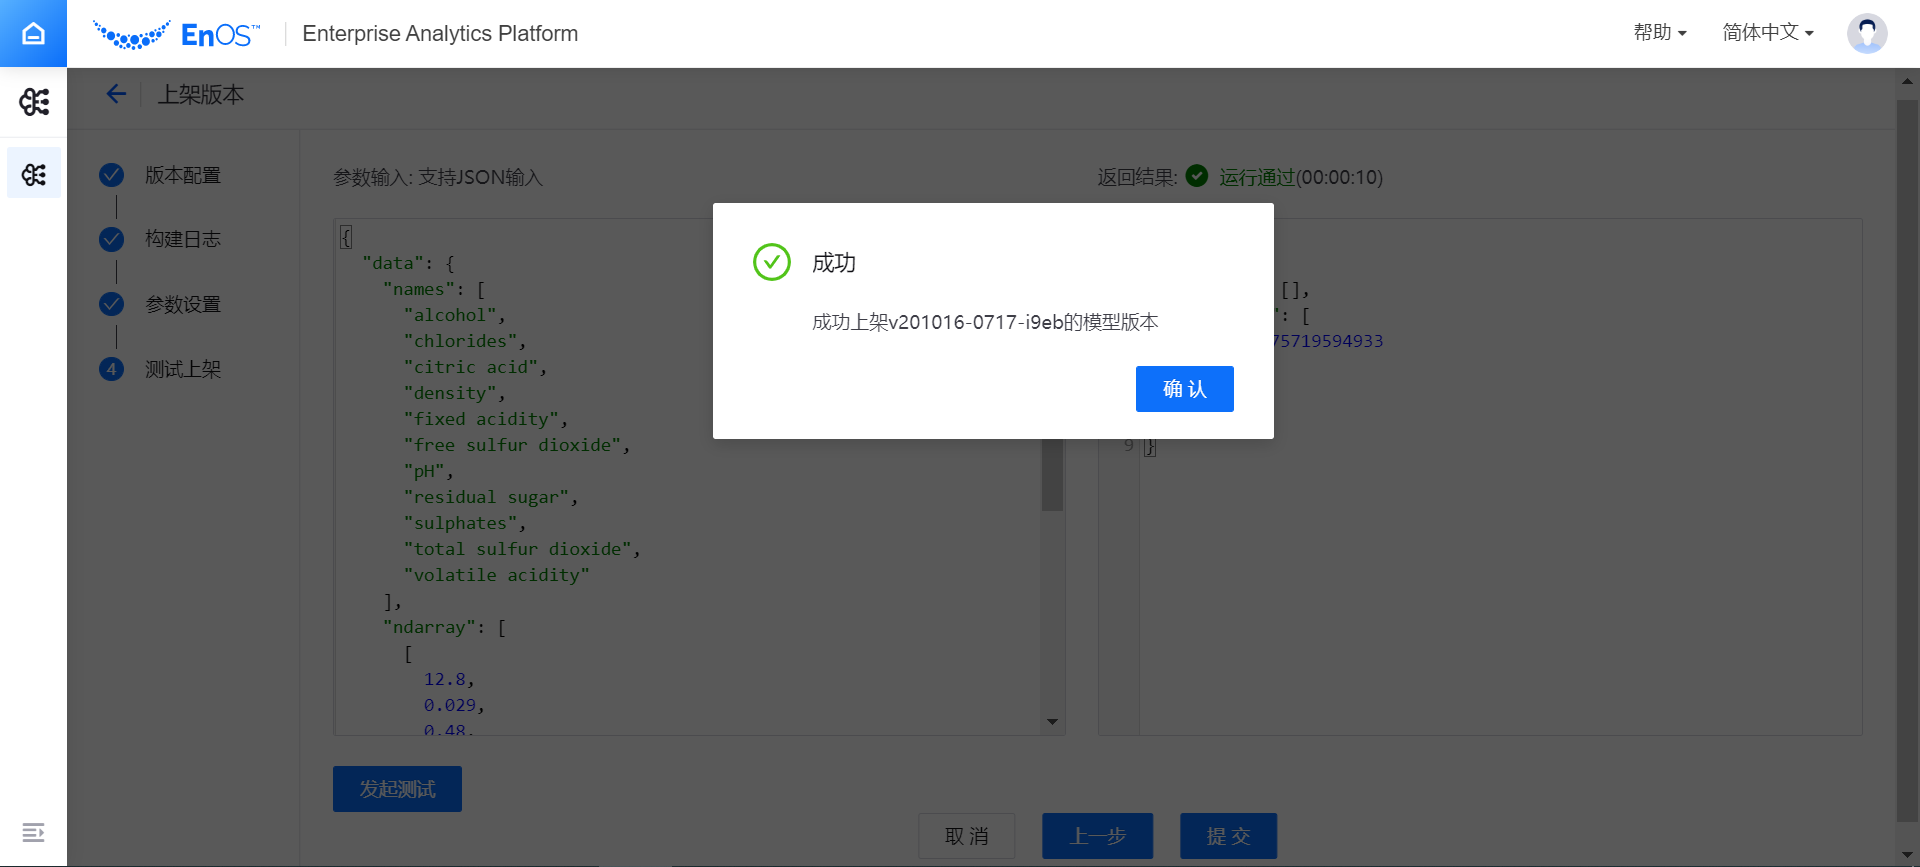Click the 取消 button
The height and width of the screenshot is (867, 1920).
[966, 836]
